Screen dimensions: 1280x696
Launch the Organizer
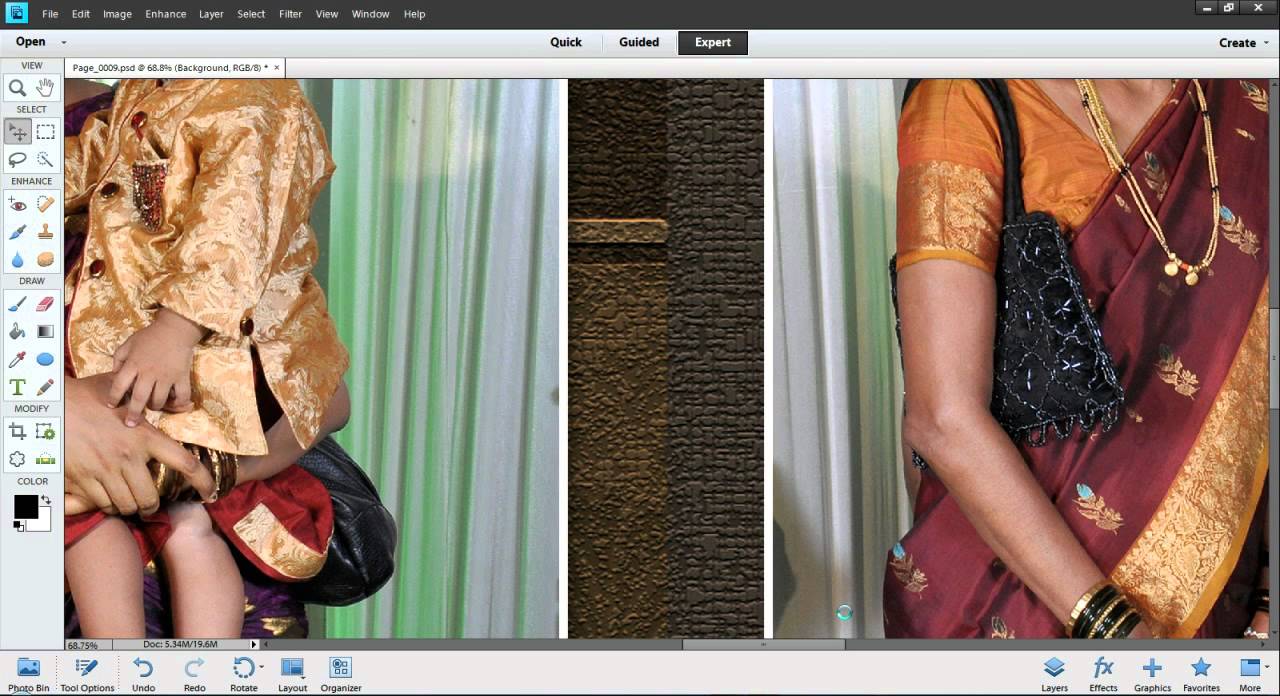pyautogui.click(x=341, y=674)
